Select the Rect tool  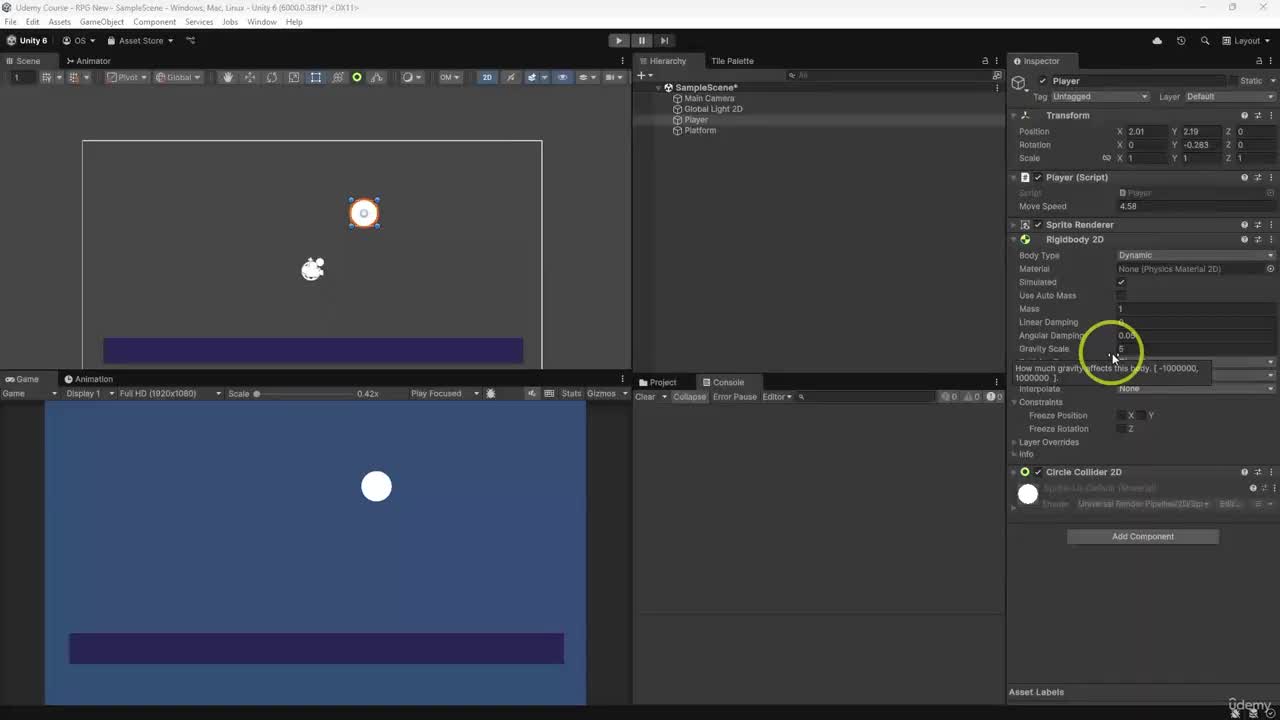pyautogui.click(x=315, y=77)
